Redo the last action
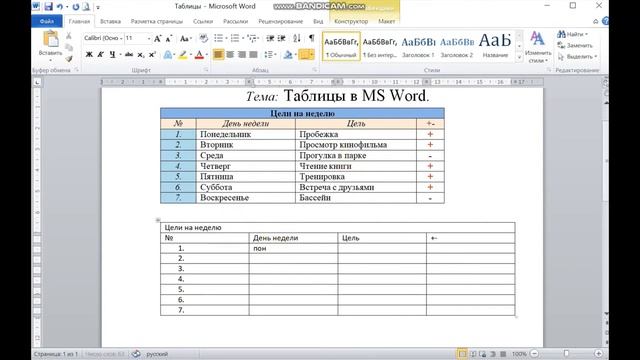 [76, 7]
